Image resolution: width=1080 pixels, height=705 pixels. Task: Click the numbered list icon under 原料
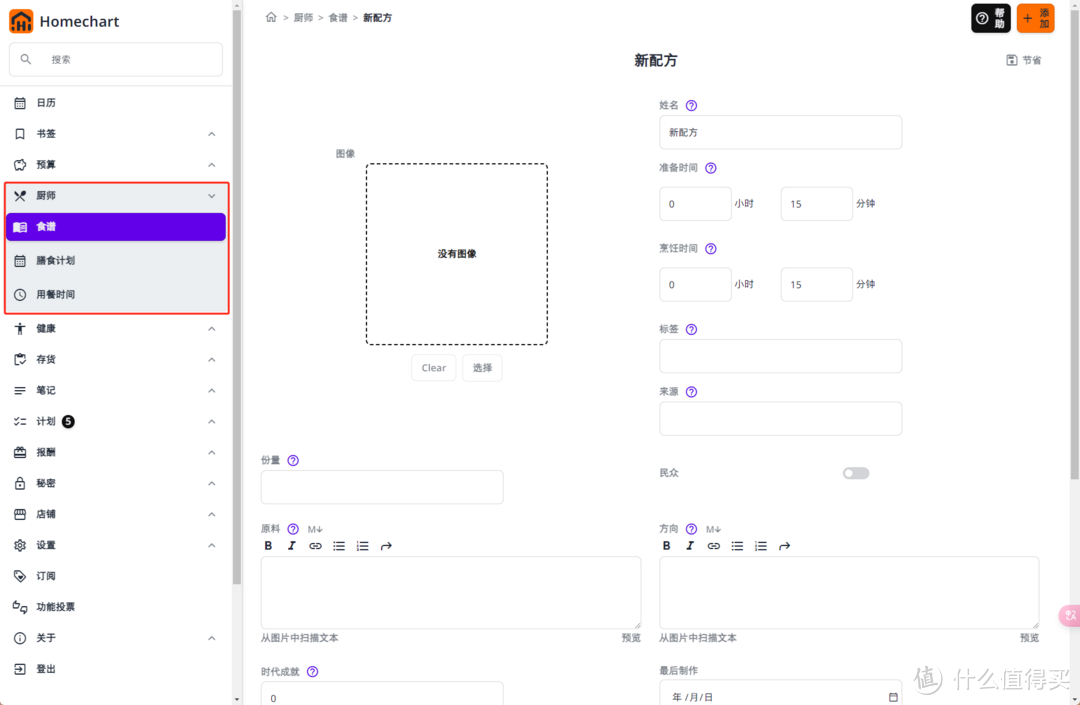click(x=362, y=545)
